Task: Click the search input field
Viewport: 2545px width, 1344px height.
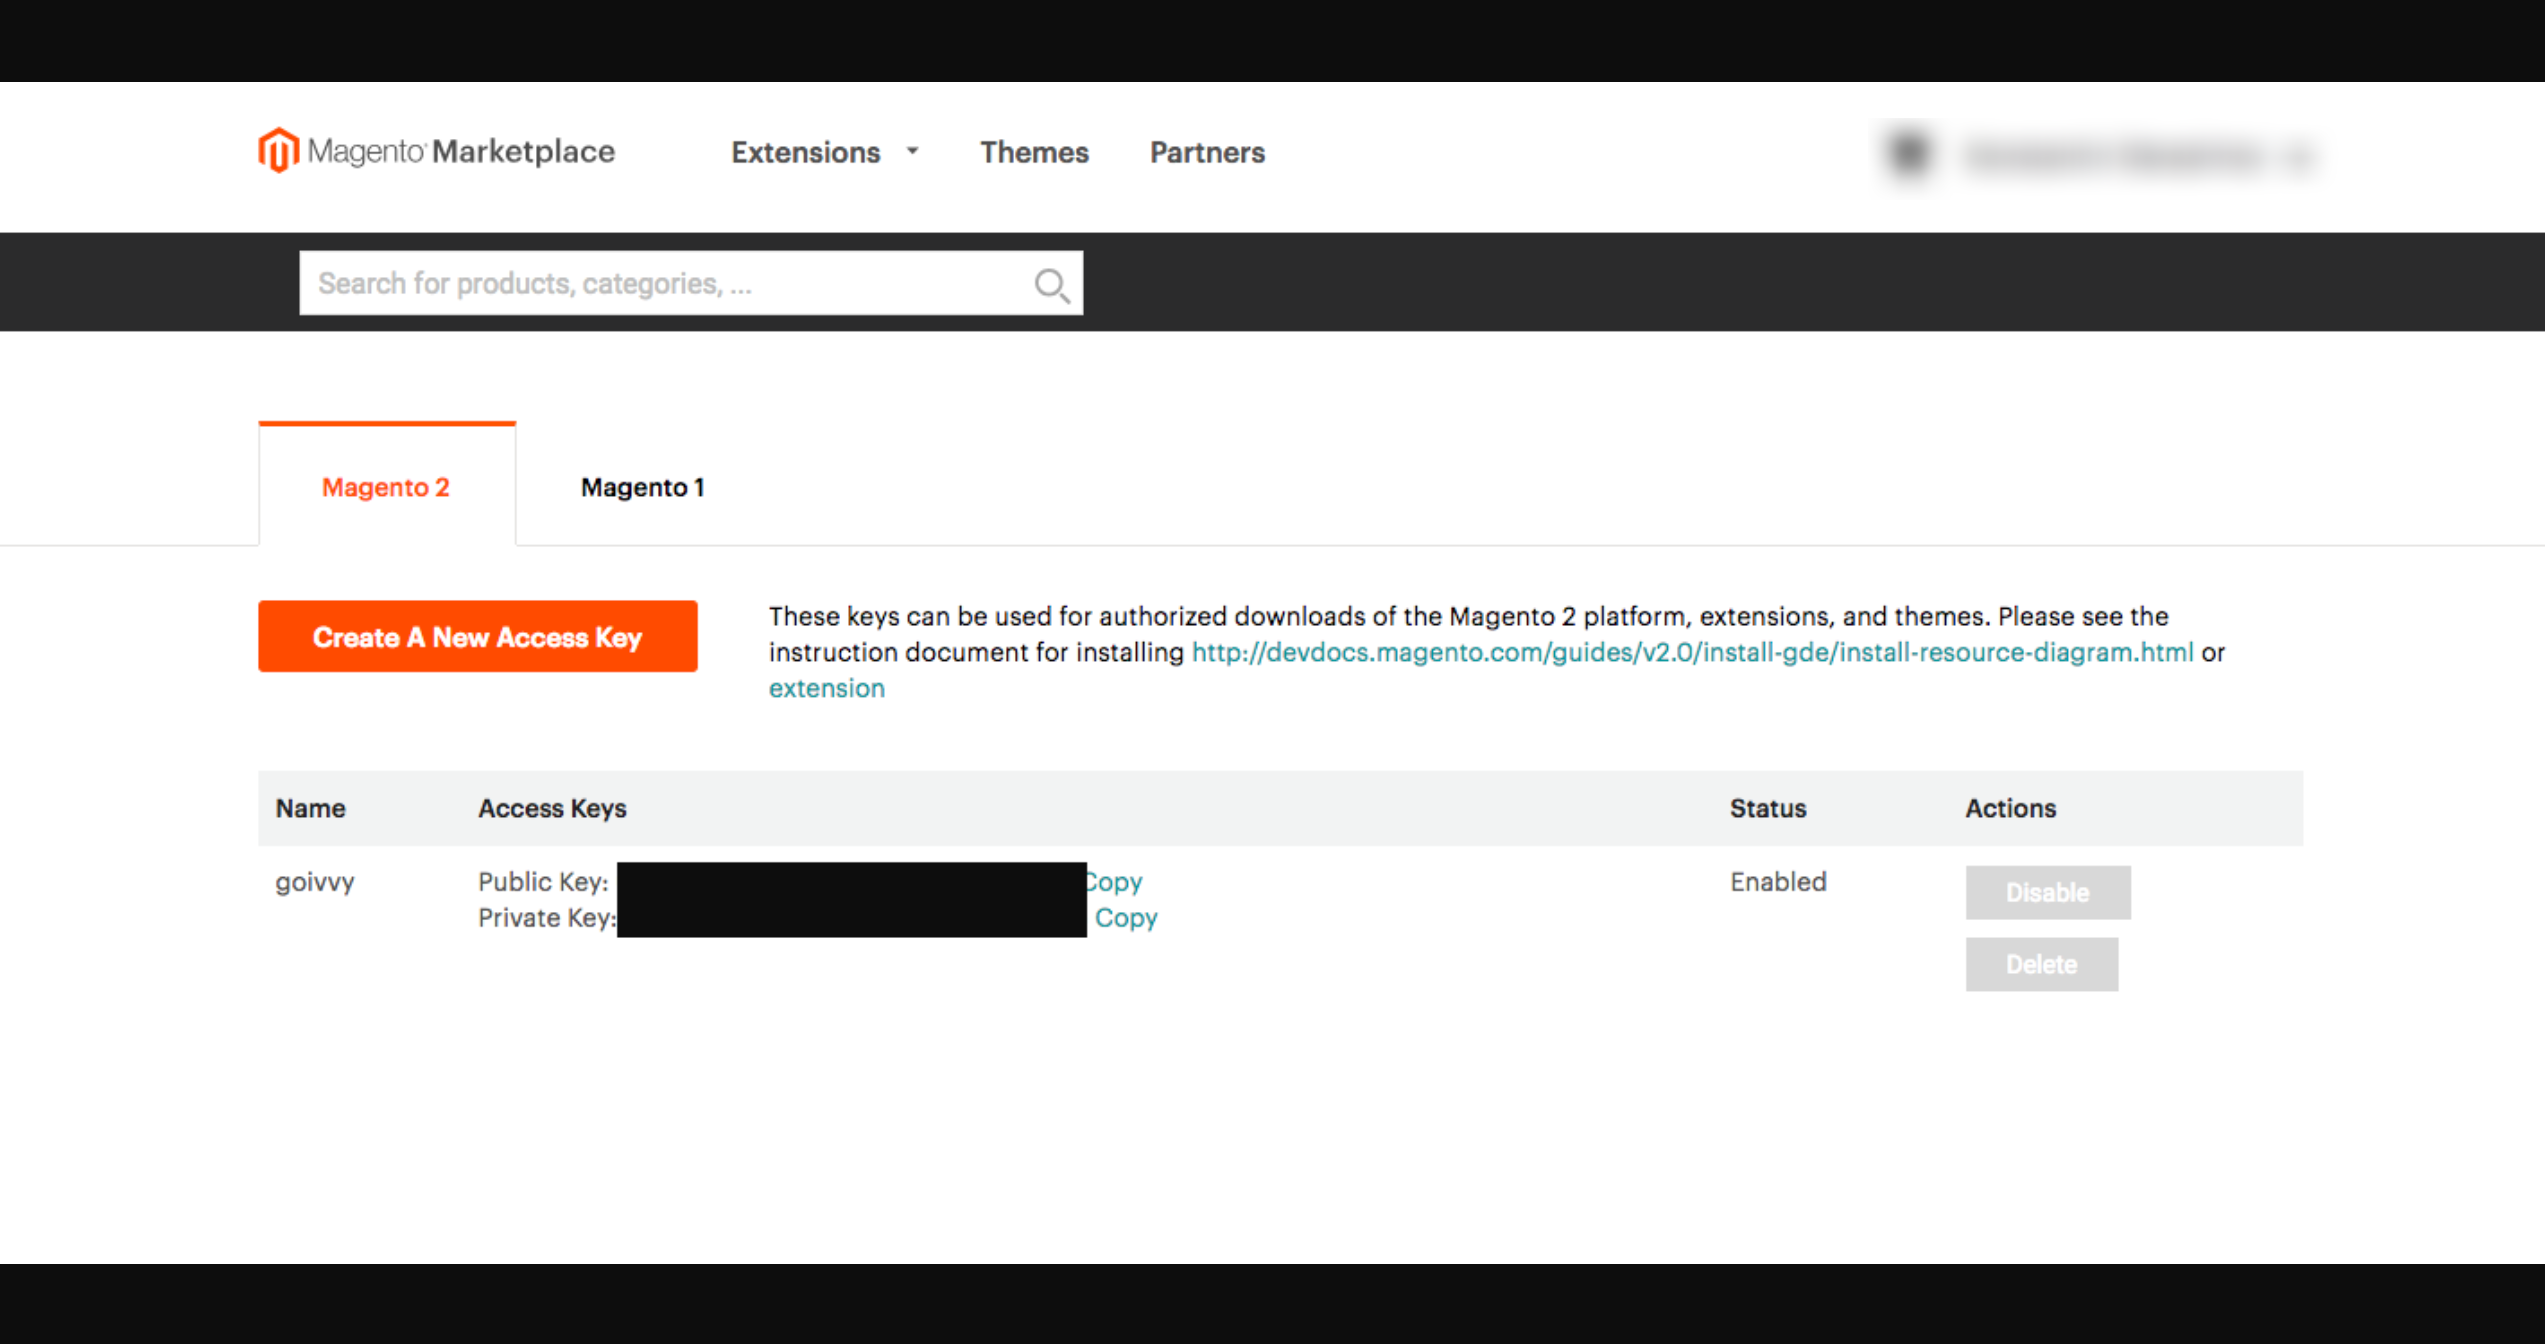Action: click(690, 281)
